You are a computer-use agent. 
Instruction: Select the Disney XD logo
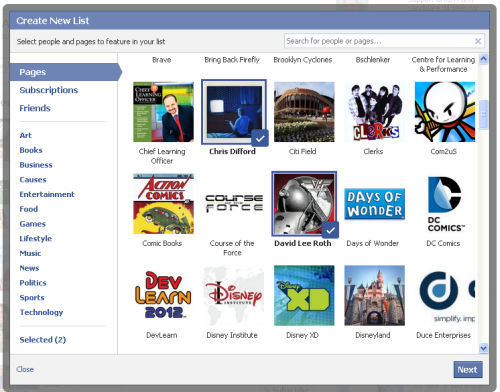[304, 295]
